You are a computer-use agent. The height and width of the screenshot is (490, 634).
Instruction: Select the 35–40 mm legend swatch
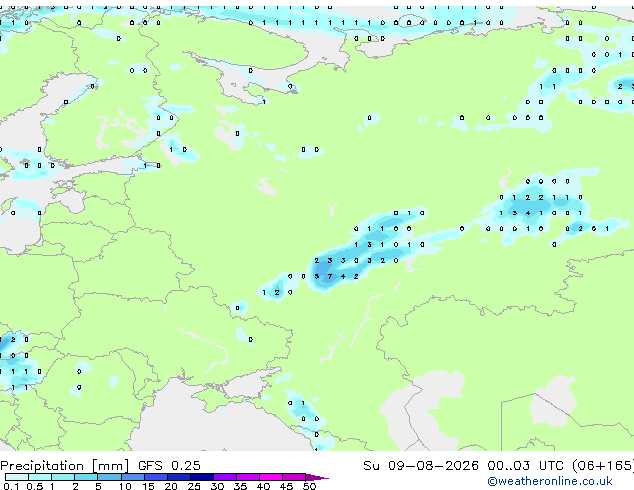[x=248, y=477]
